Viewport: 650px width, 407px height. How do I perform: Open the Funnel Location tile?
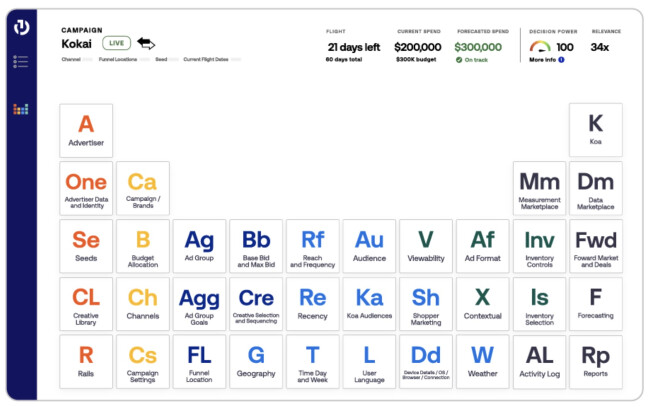(199, 362)
